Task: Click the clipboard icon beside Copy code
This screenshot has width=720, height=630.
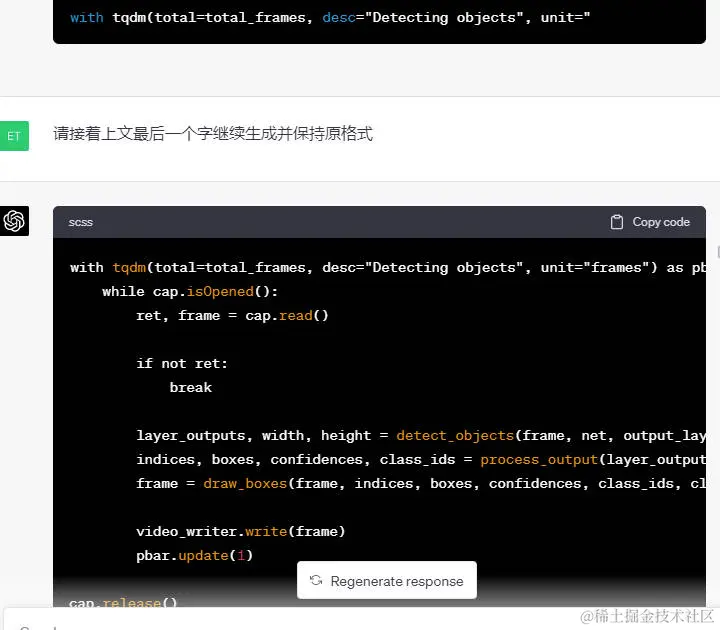Action: [617, 222]
